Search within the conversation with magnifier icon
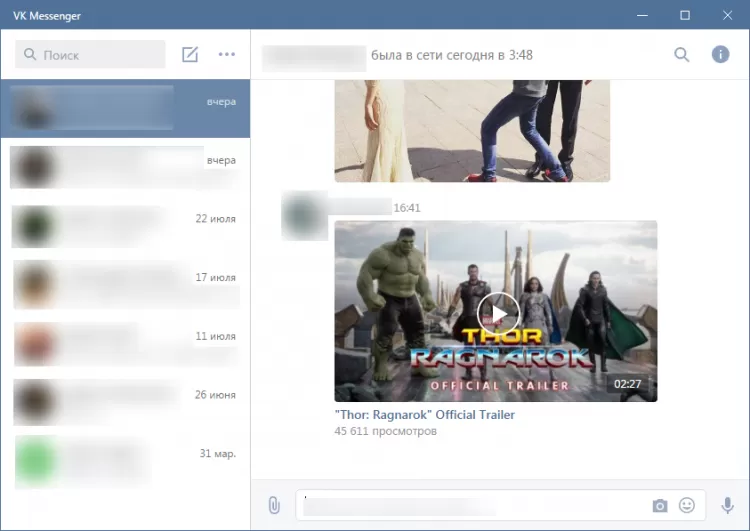 coord(682,55)
